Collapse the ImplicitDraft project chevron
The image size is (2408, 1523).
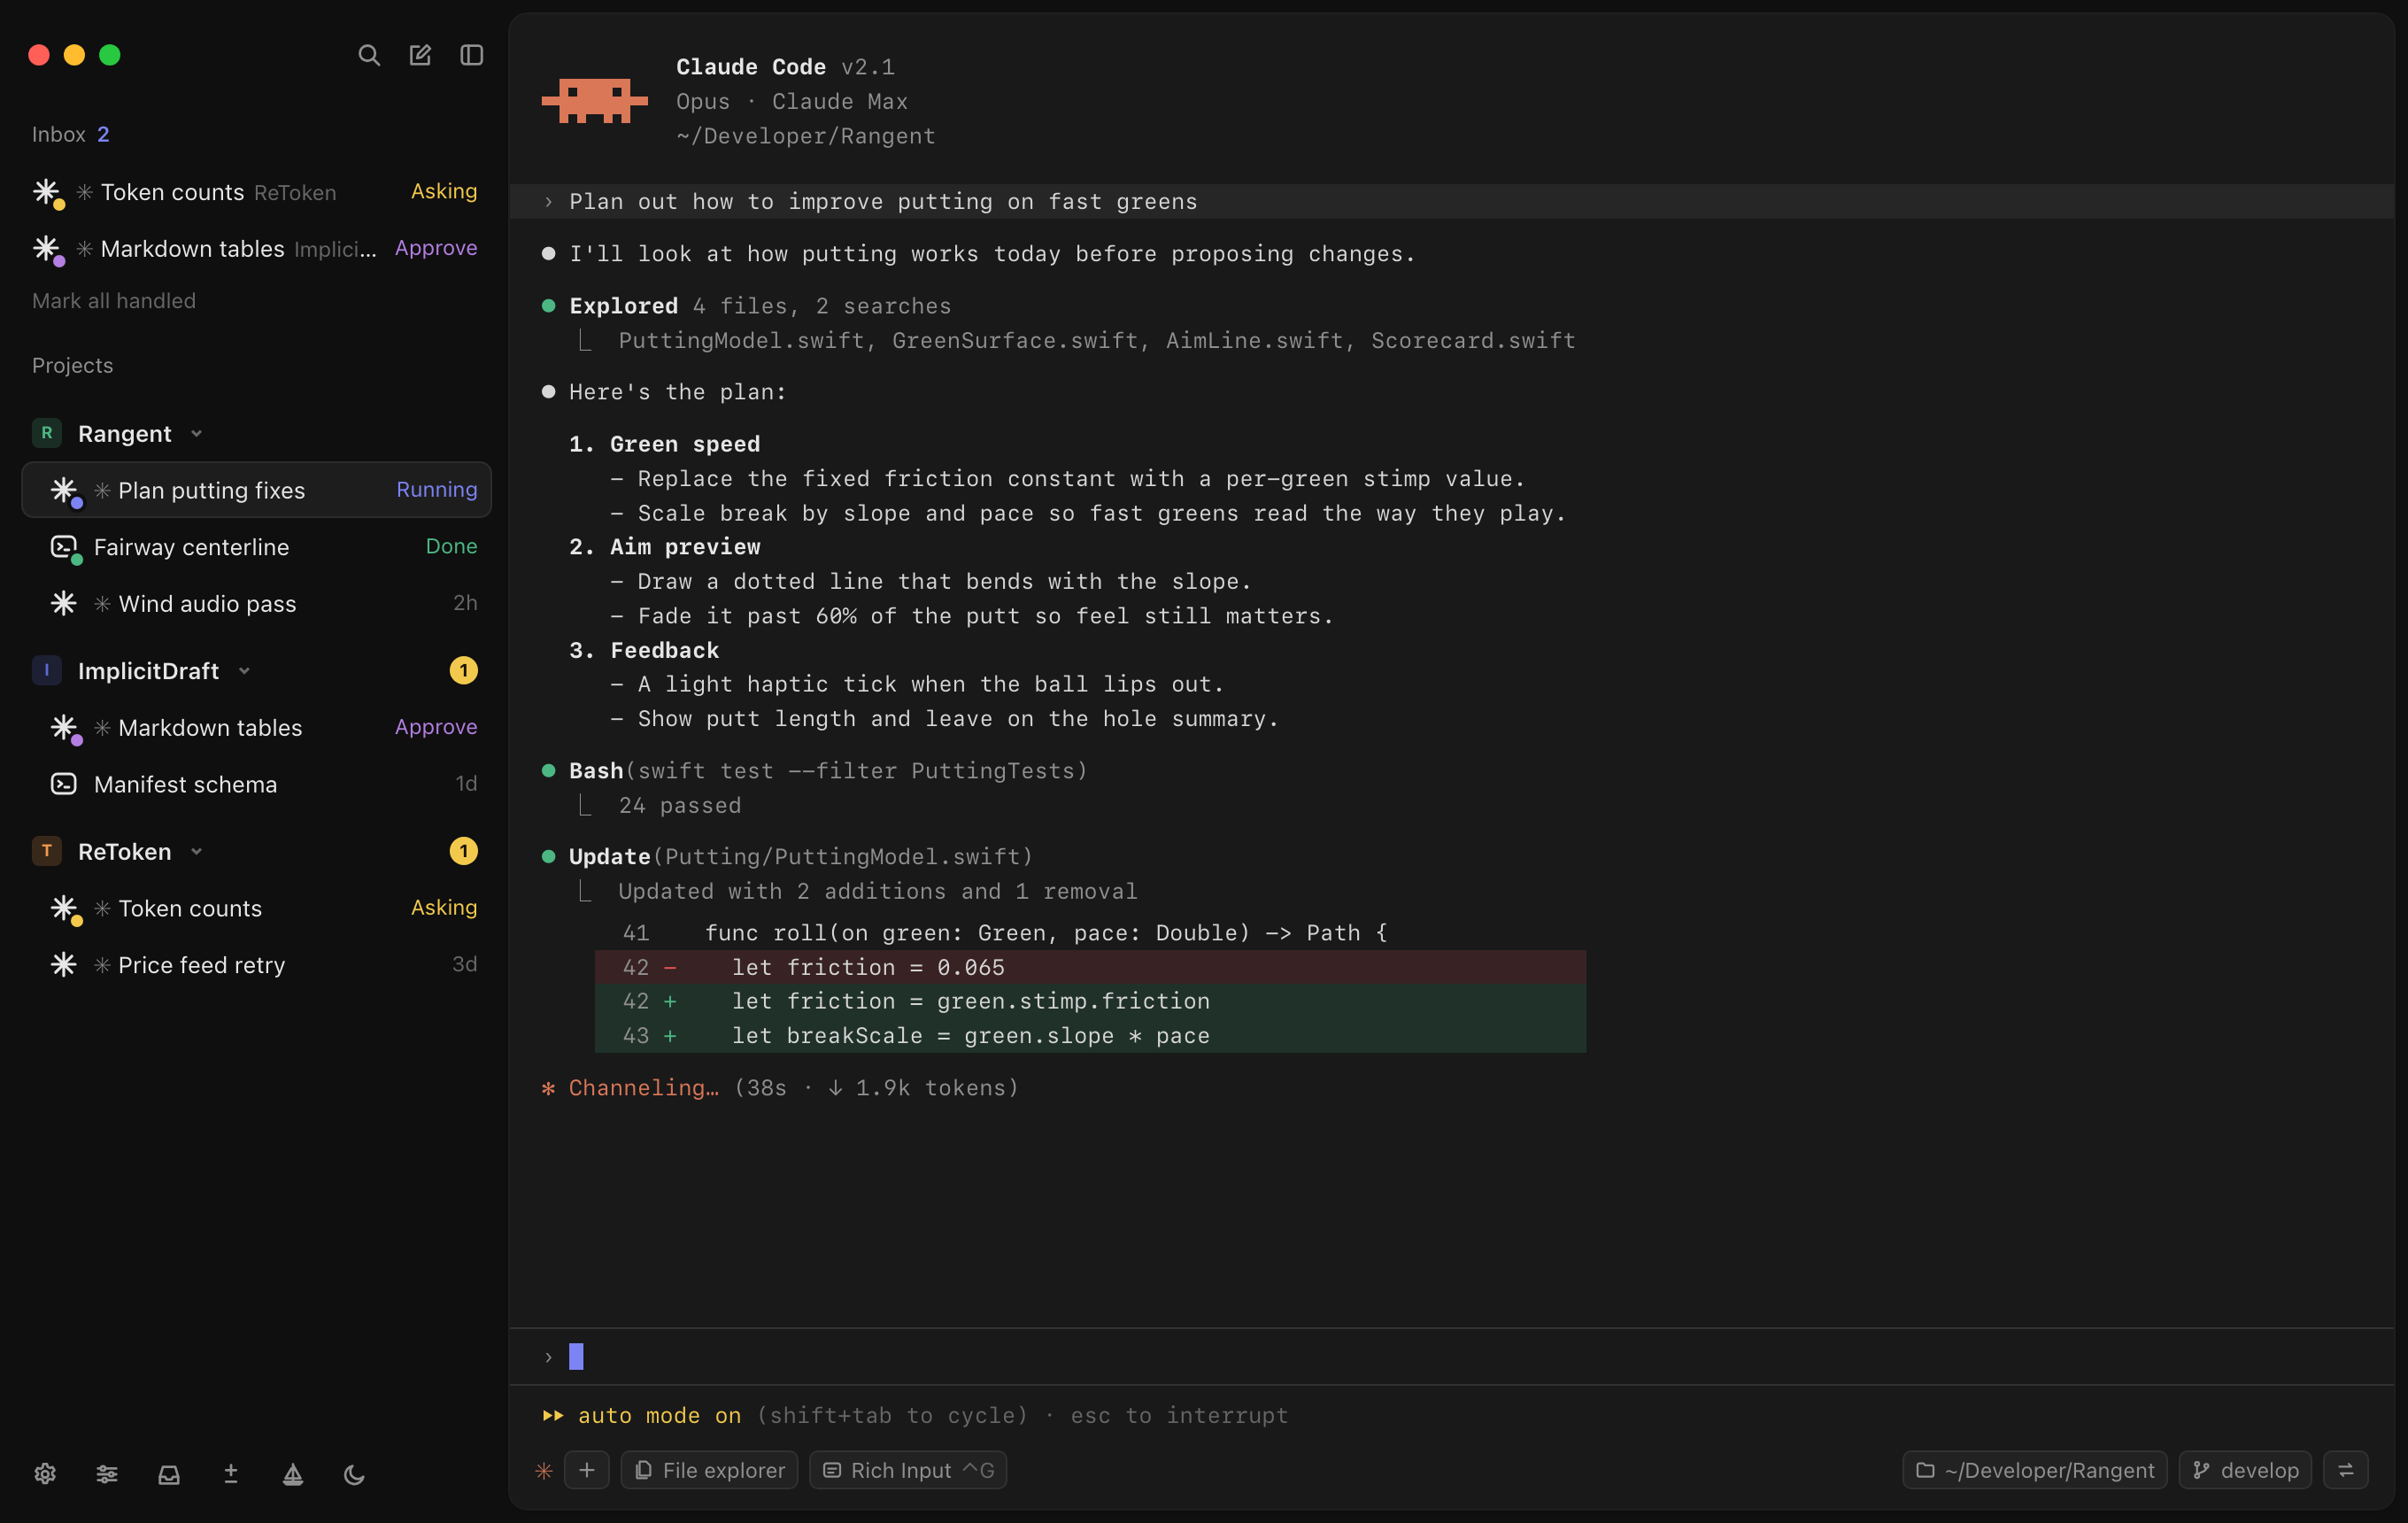[x=244, y=671]
